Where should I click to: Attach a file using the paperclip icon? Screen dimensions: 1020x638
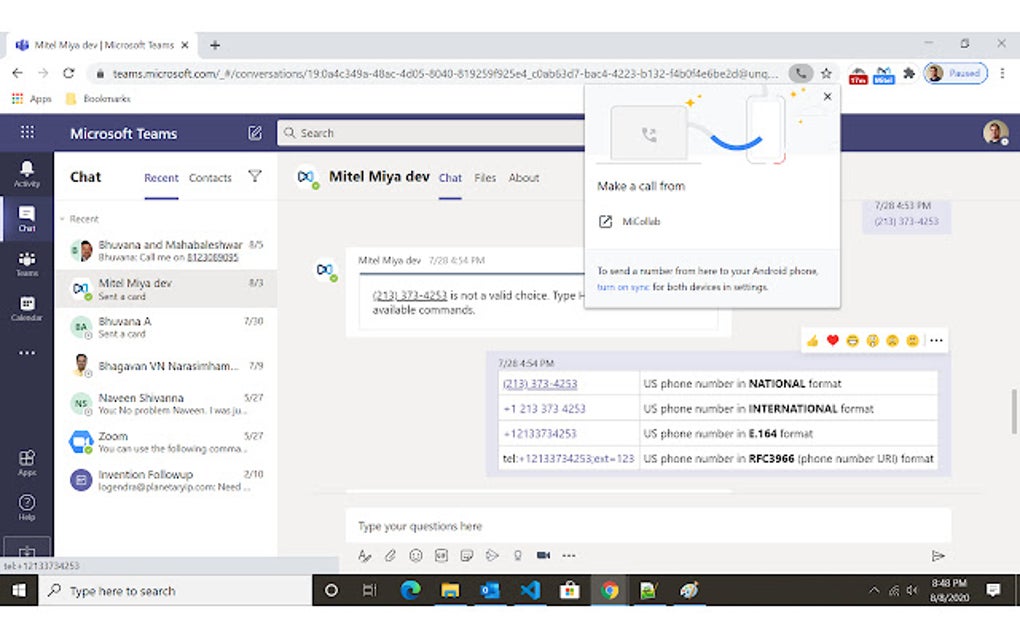pyautogui.click(x=391, y=555)
